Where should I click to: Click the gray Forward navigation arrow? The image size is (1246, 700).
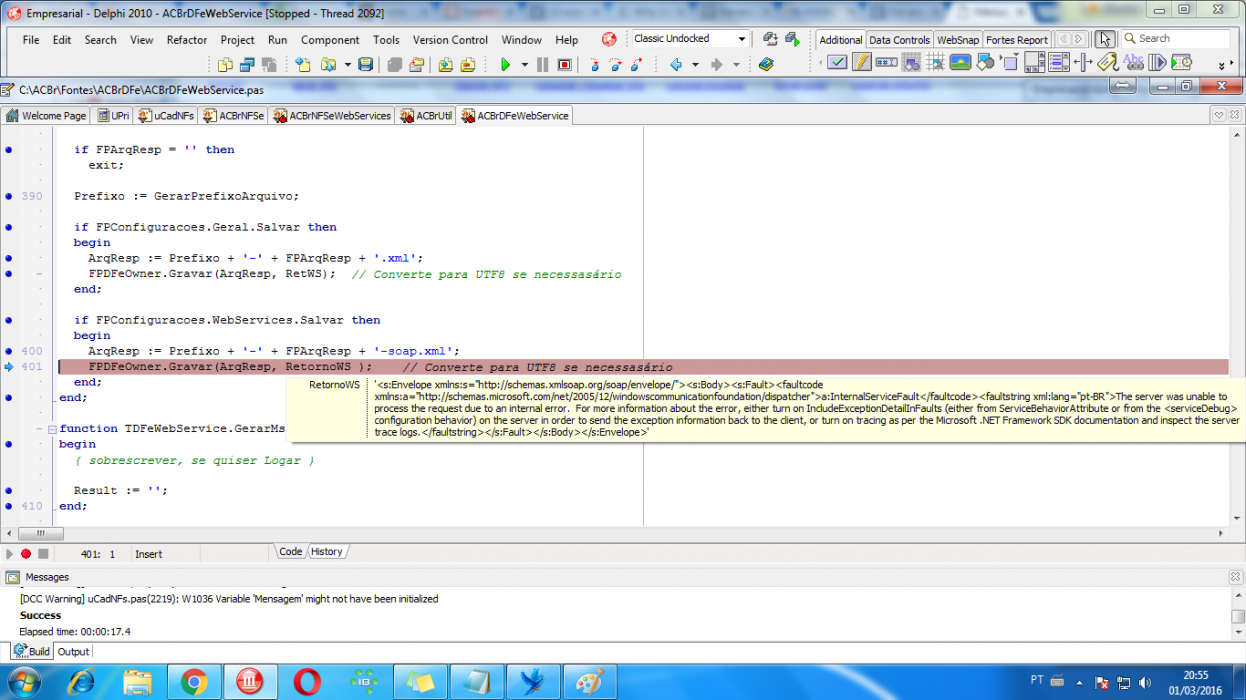(x=716, y=64)
